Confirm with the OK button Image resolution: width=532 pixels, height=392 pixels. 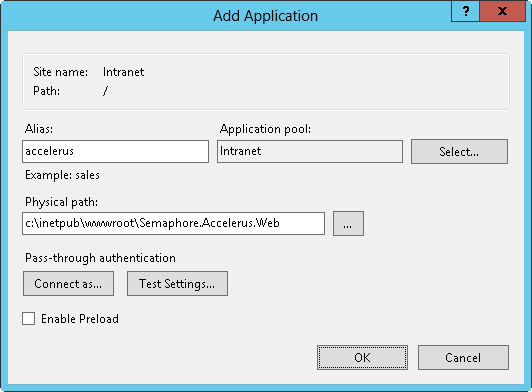[362, 357]
